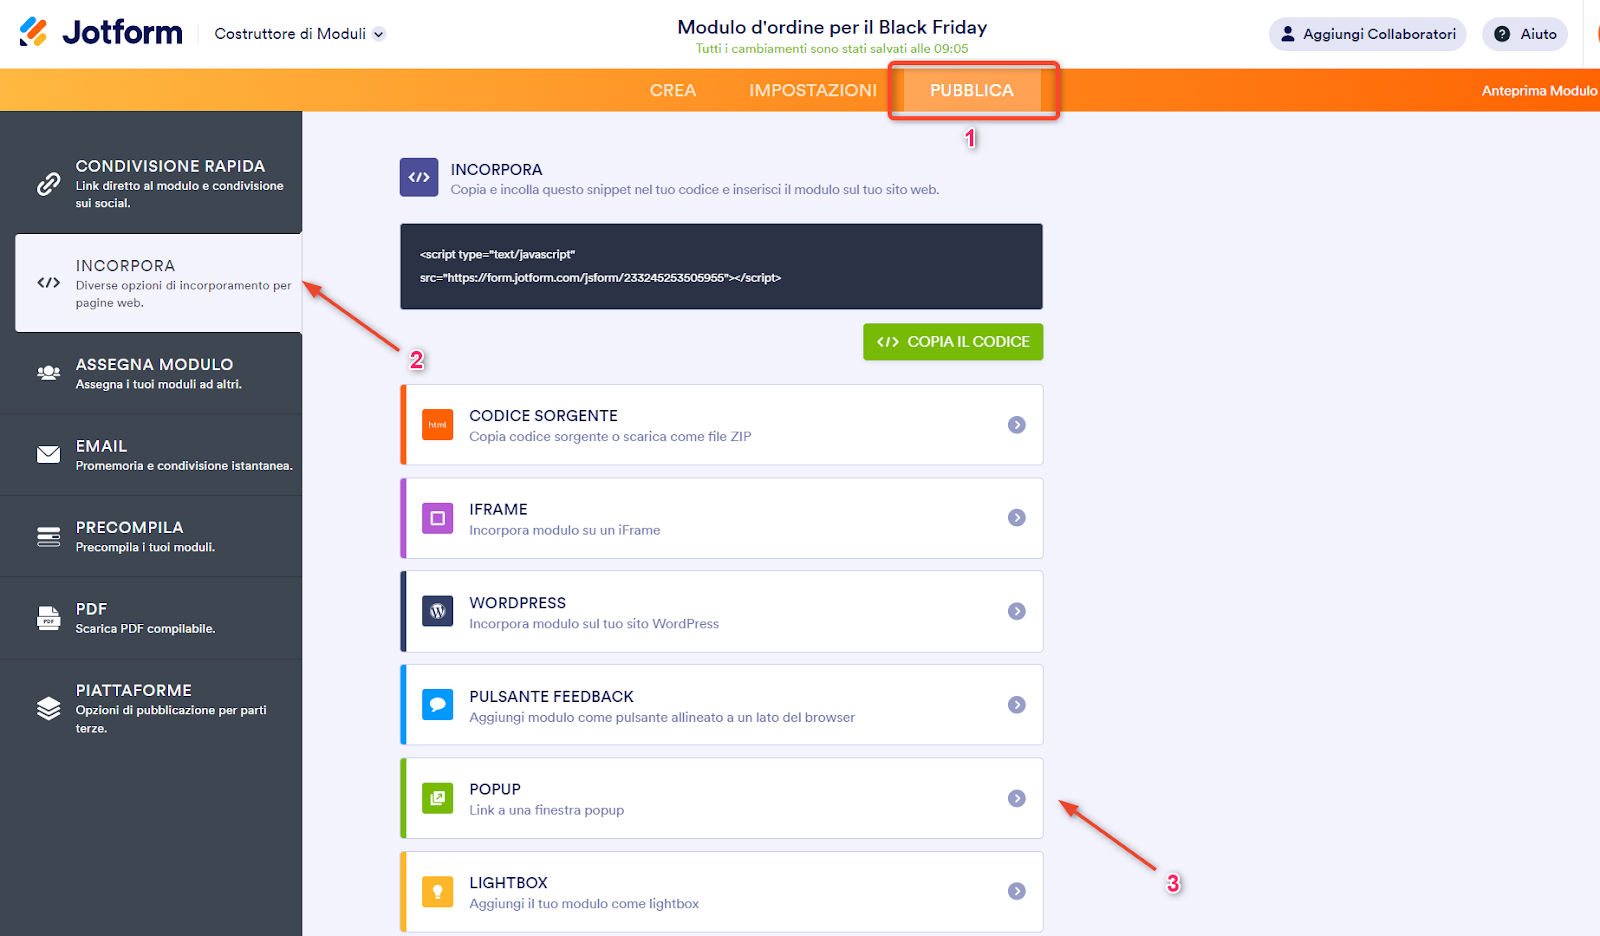This screenshot has height=936, width=1600.
Task: Expand the Lightbox option arrow
Action: coord(1017,891)
